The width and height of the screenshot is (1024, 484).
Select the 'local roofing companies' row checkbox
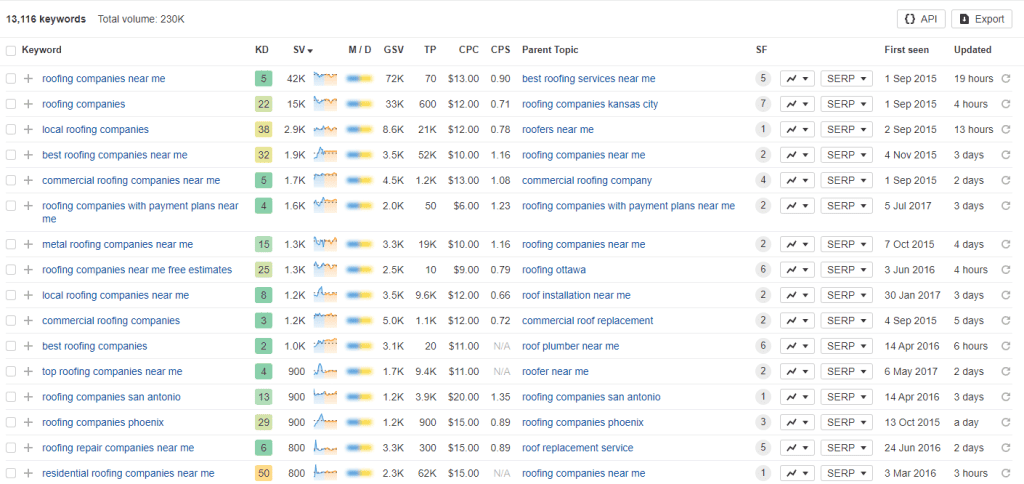pyautogui.click(x=10, y=129)
